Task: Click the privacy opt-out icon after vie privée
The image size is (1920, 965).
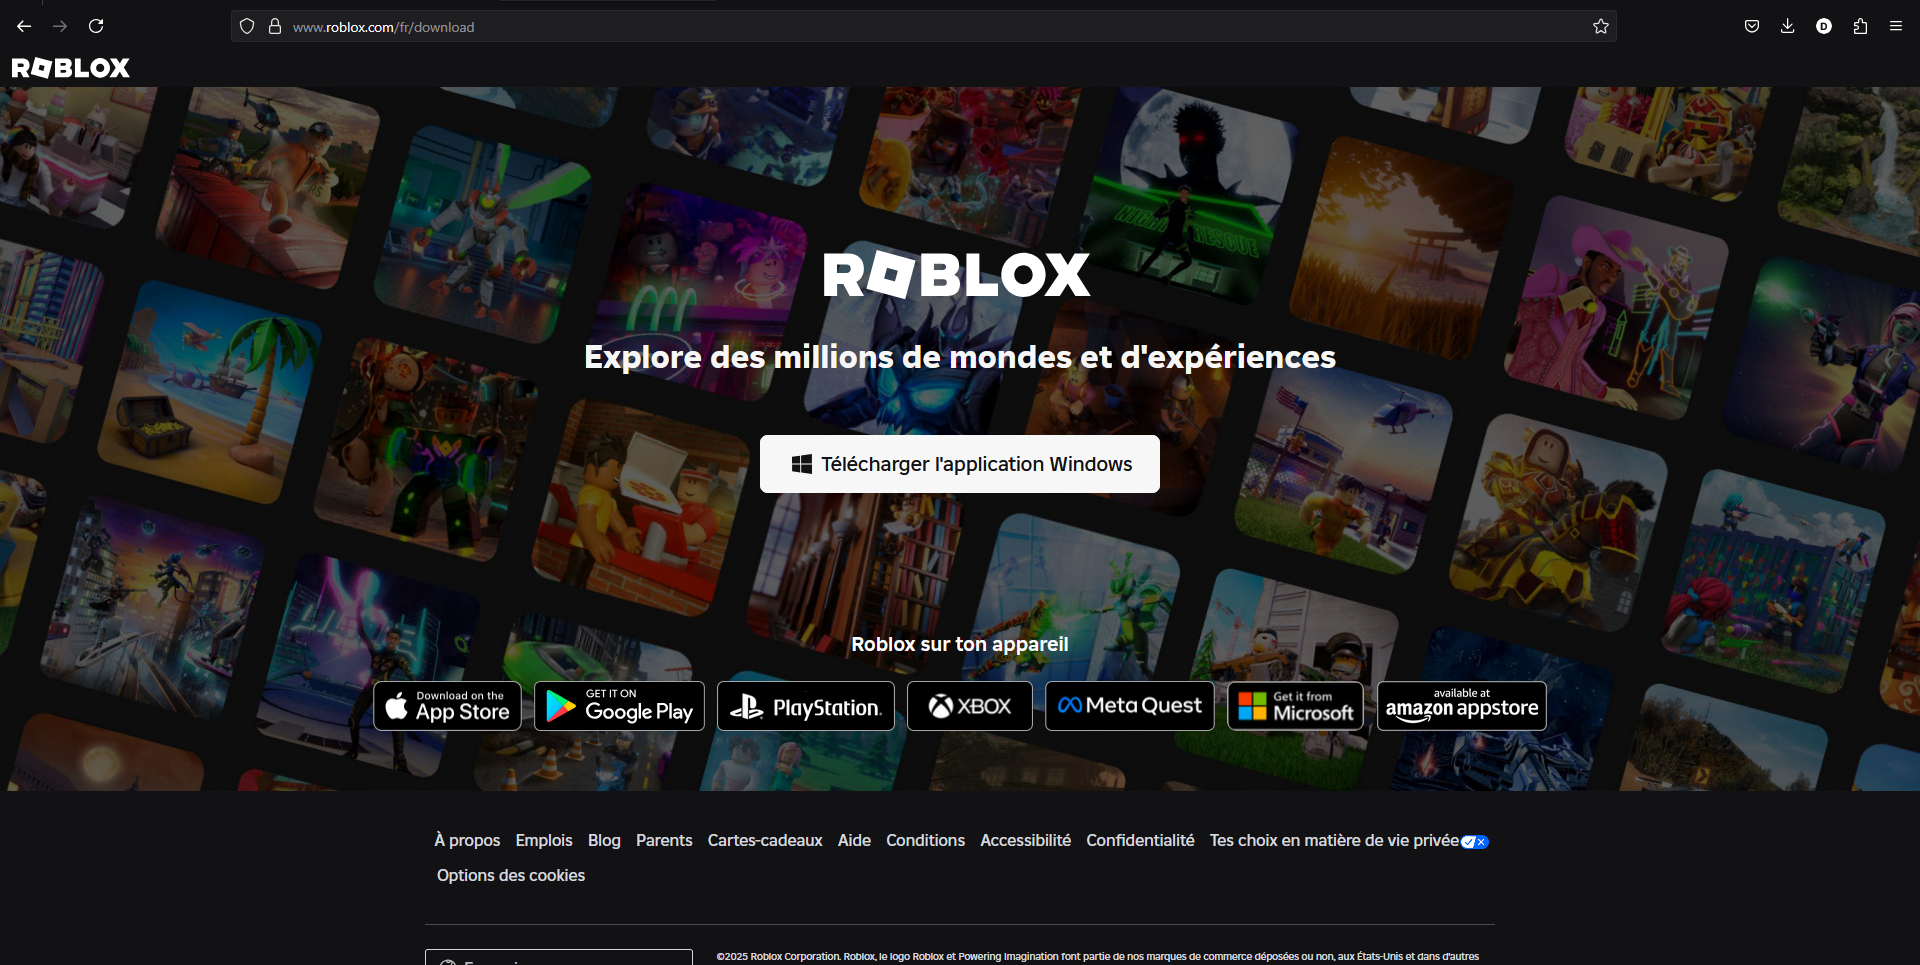Action: click(1475, 842)
